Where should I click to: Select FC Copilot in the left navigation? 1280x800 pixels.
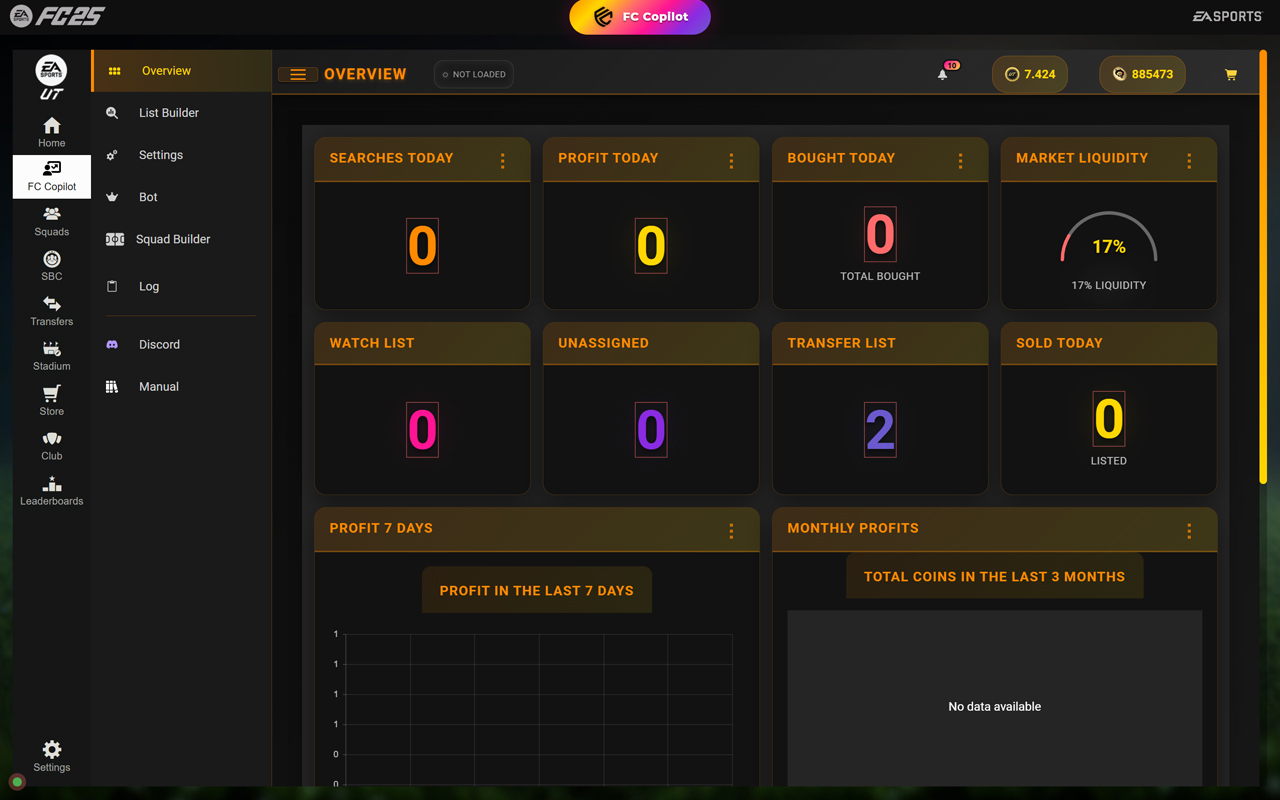tap(52, 176)
